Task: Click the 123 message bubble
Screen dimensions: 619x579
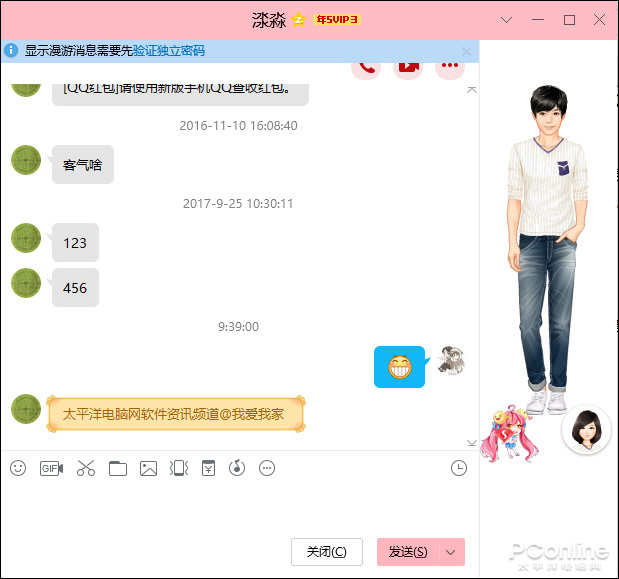Action: (75, 242)
